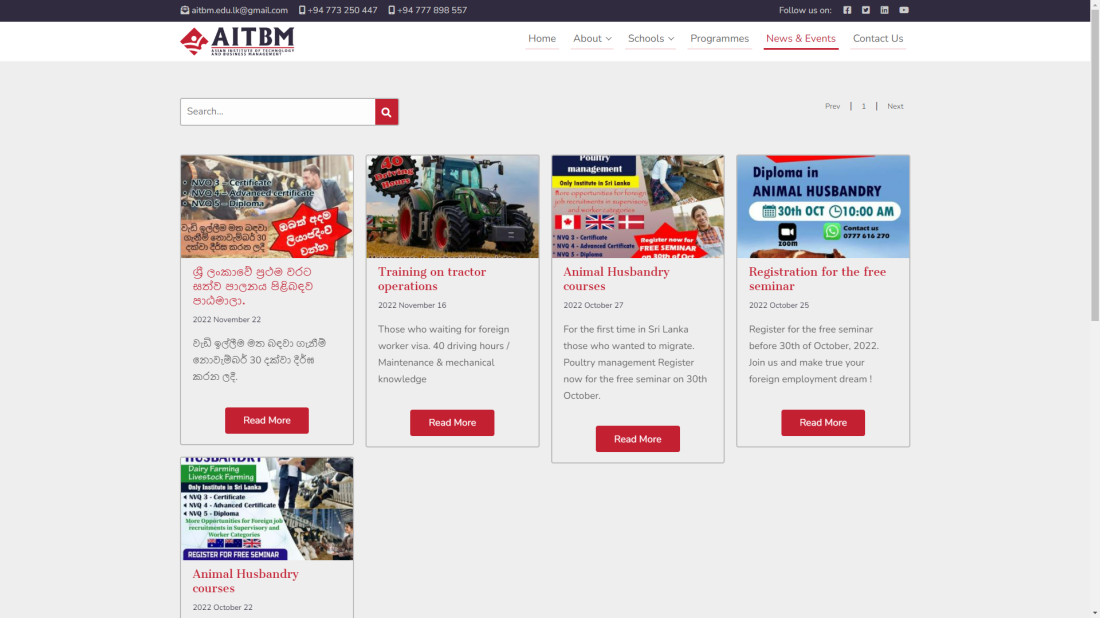Click the magnifier search button

click(387, 112)
